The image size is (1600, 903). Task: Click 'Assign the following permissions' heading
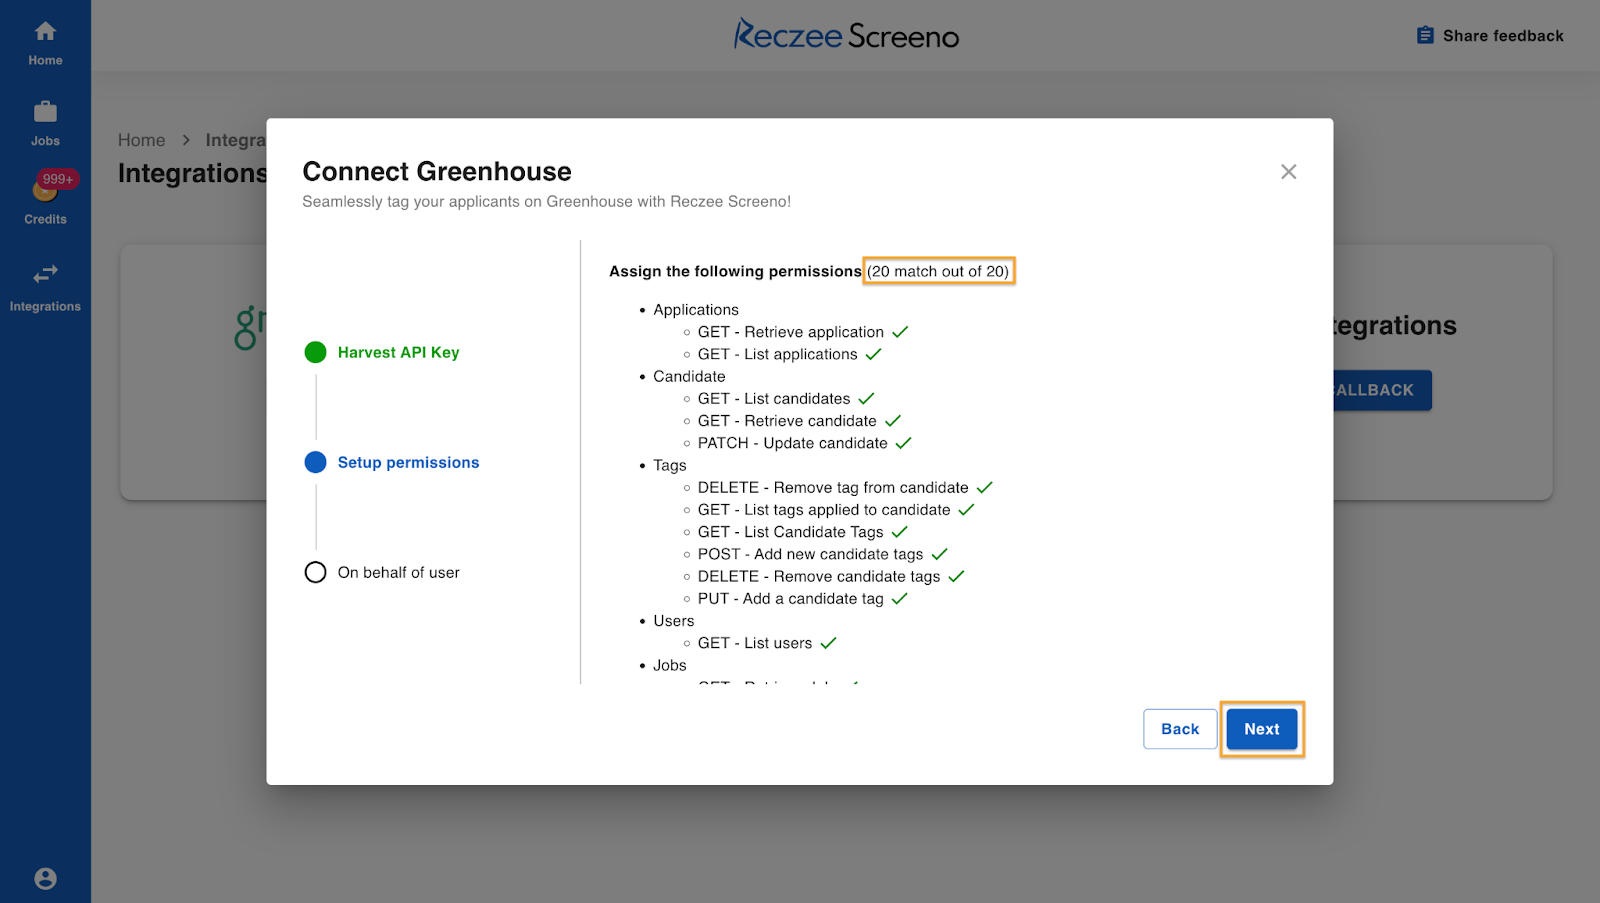pos(735,271)
